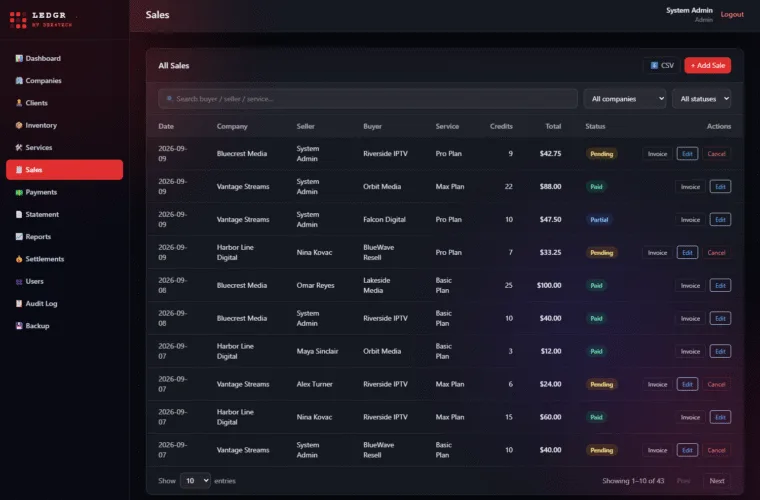Click the Payments cash icon
Viewport: 760px width, 500px height.
click(19, 192)
